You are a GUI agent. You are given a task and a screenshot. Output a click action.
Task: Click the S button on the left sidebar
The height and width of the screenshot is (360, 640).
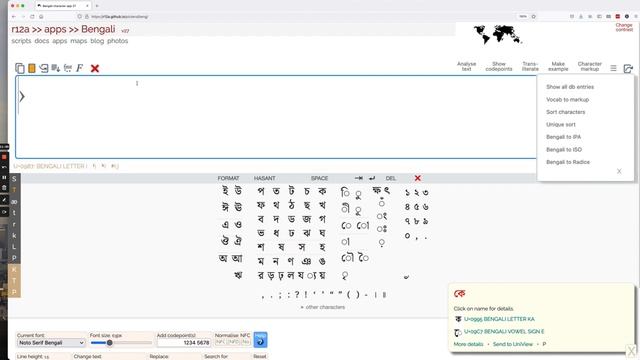[x=14, y=179]
